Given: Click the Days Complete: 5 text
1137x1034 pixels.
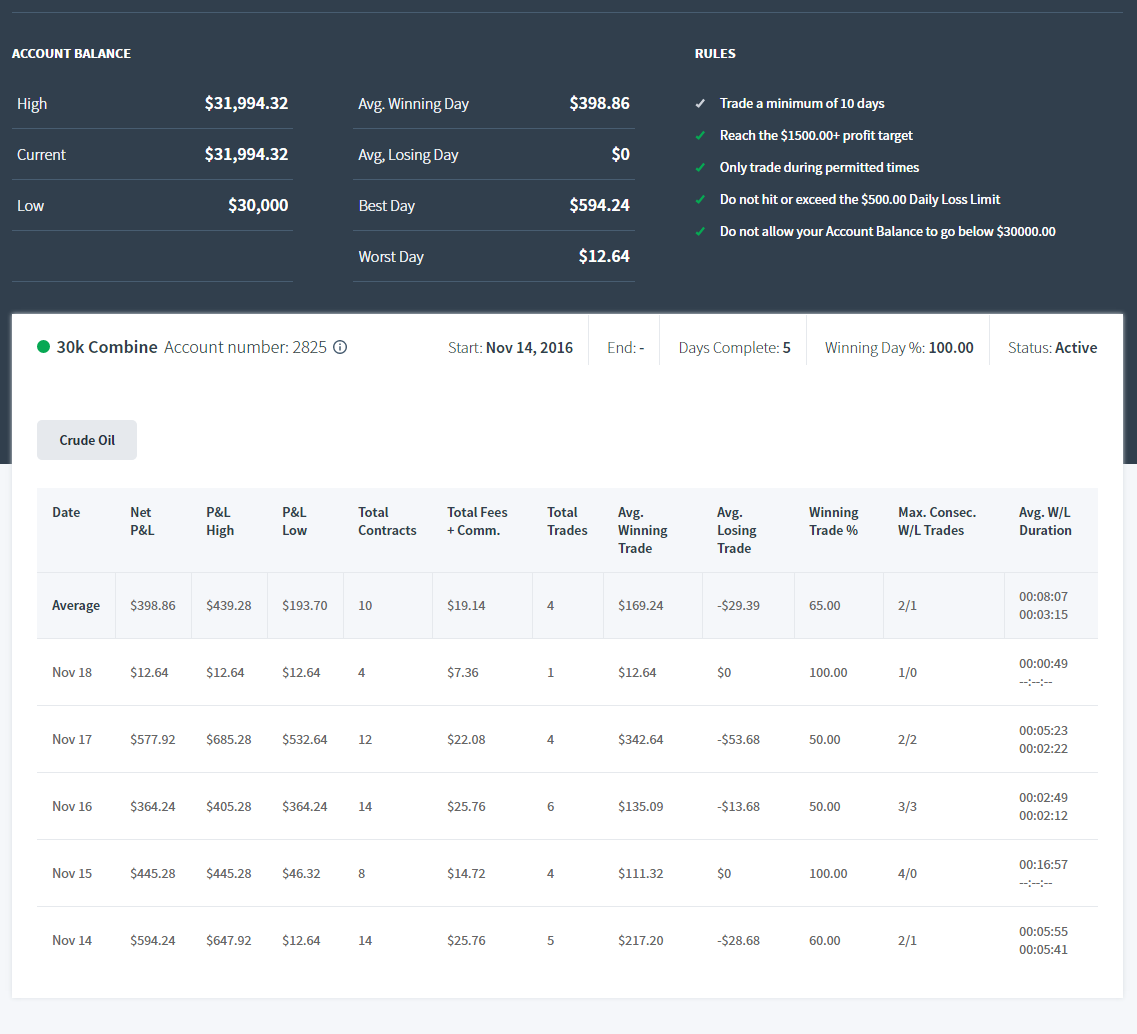Looking at the screenshot, I should 735,348.
